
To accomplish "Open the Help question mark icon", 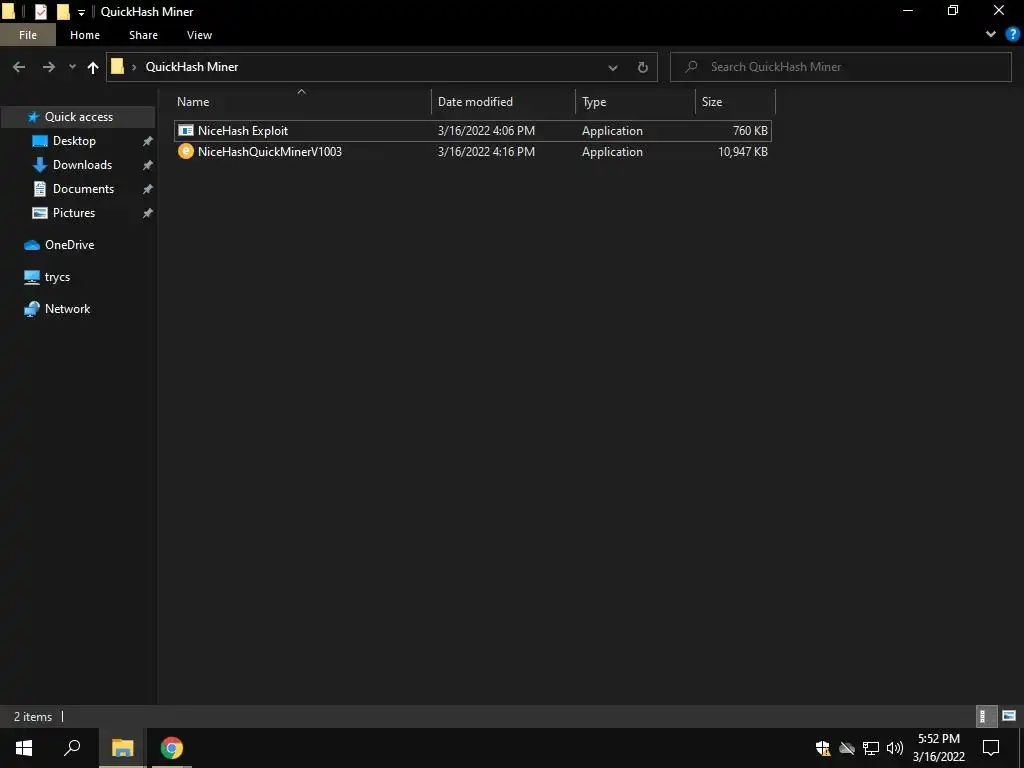I will click(1013, 35).
